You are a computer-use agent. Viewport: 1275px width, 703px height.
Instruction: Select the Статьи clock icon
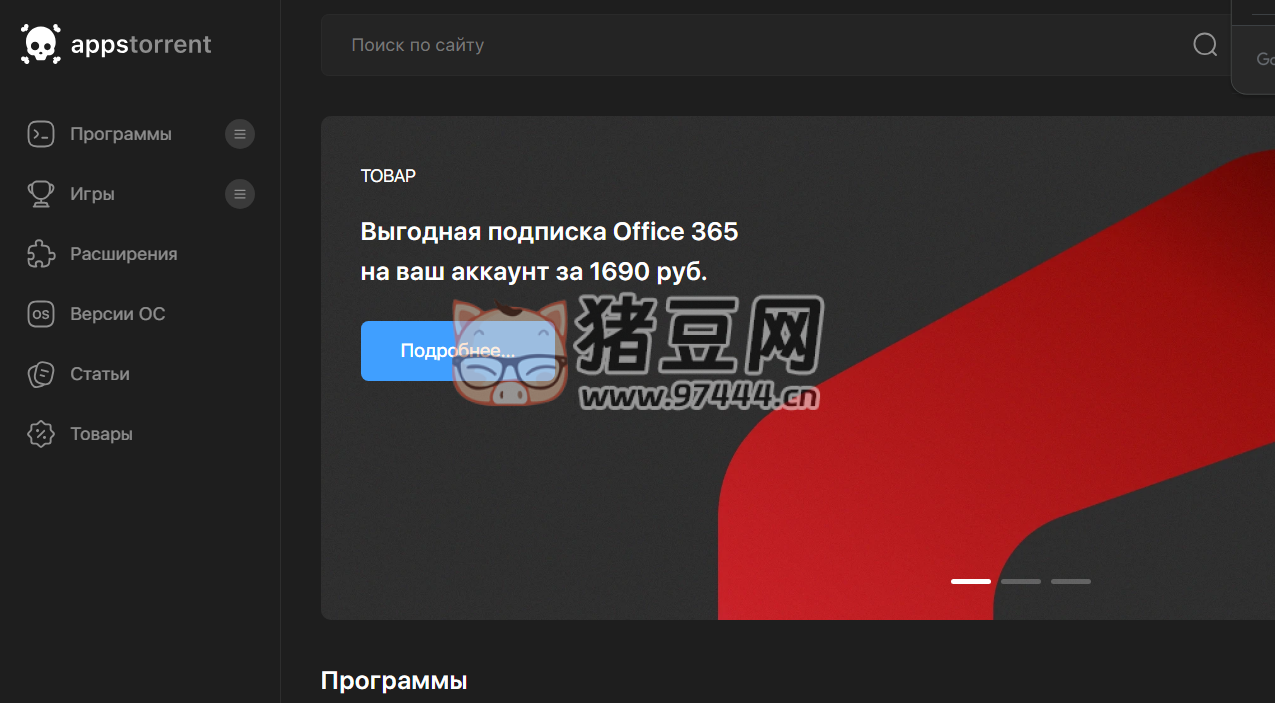[x=41, y=373]
